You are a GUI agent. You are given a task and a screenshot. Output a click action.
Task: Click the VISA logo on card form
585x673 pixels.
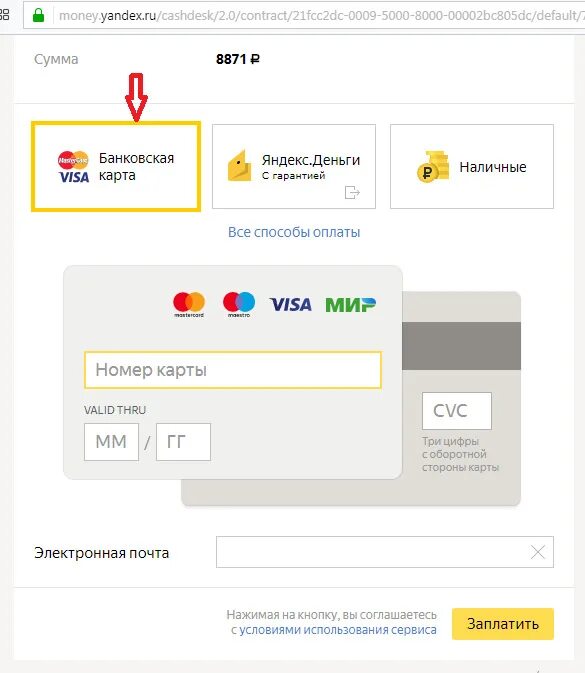point(291,305)
